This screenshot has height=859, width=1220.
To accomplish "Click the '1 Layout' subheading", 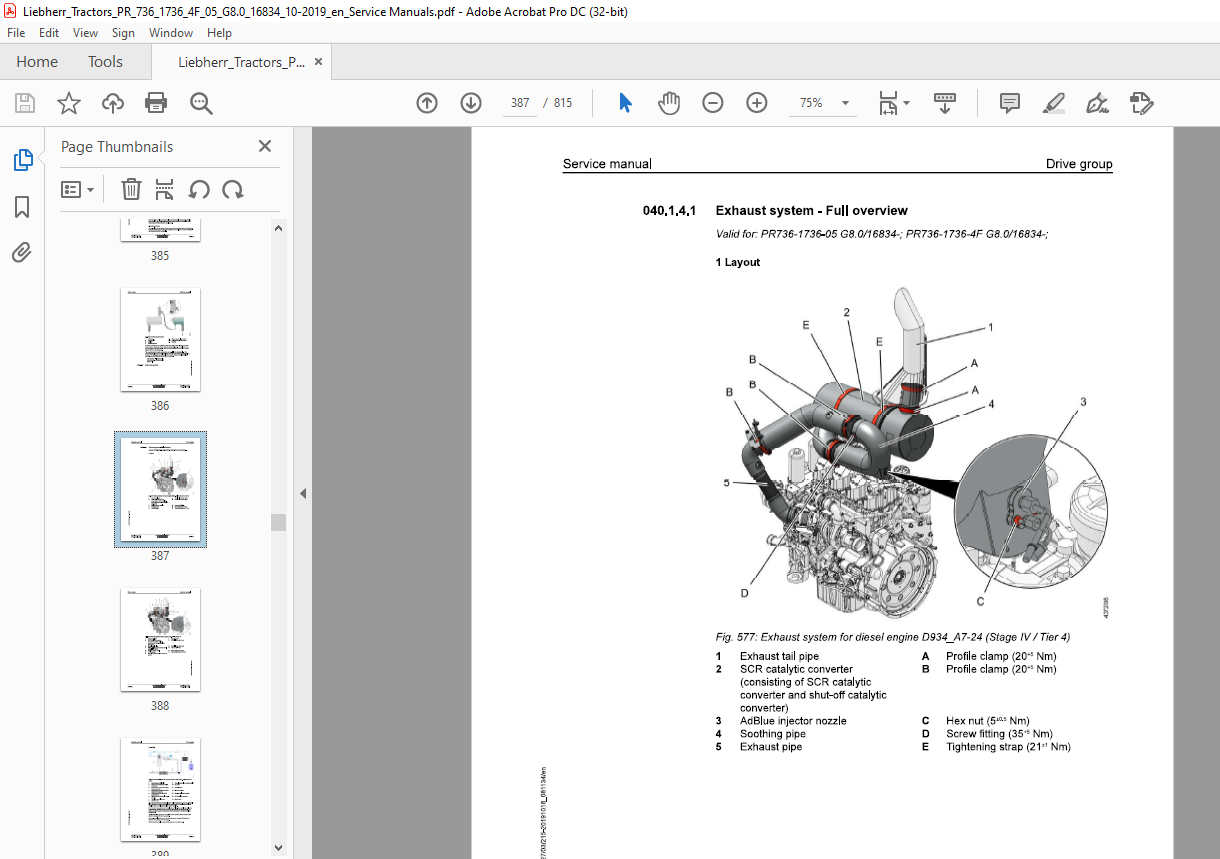I will pyautogui.click(x=738, y=263).
